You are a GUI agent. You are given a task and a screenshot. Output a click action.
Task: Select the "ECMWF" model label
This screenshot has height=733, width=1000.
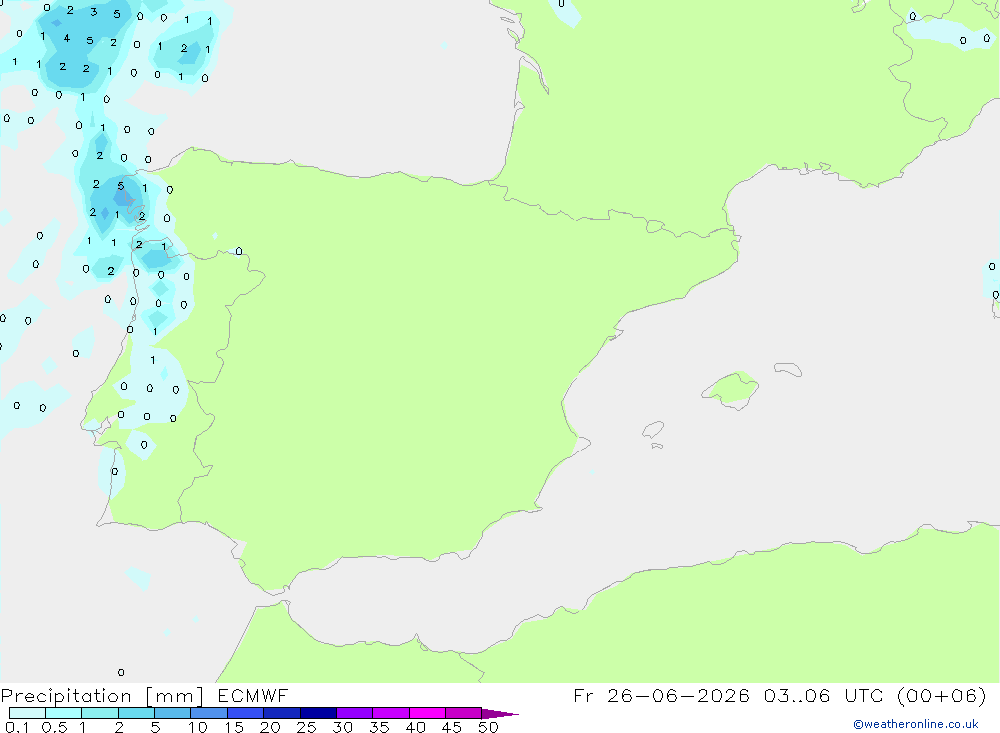click(x=253, y=695)
